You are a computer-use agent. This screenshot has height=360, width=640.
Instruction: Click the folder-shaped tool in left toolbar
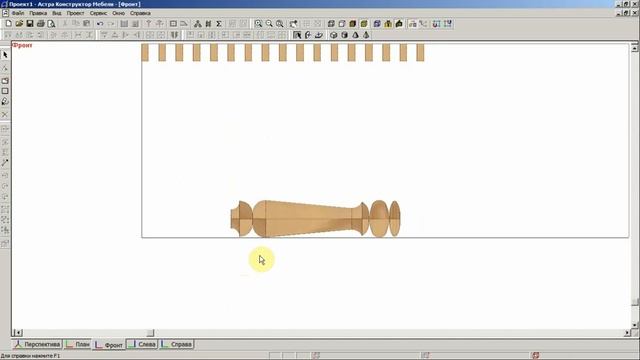[5, 80]
